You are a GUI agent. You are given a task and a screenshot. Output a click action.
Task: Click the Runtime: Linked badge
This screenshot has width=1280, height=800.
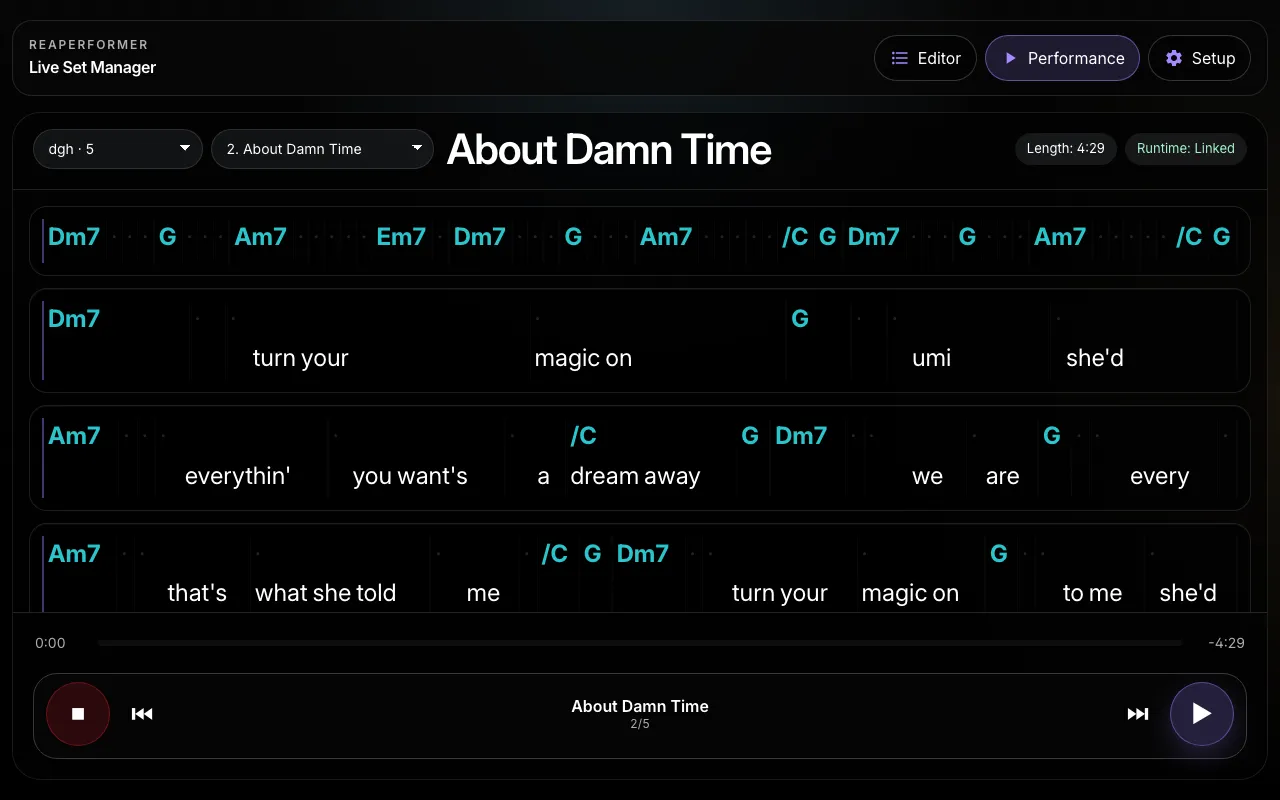pyautogui.click(x=1186, y=148)
